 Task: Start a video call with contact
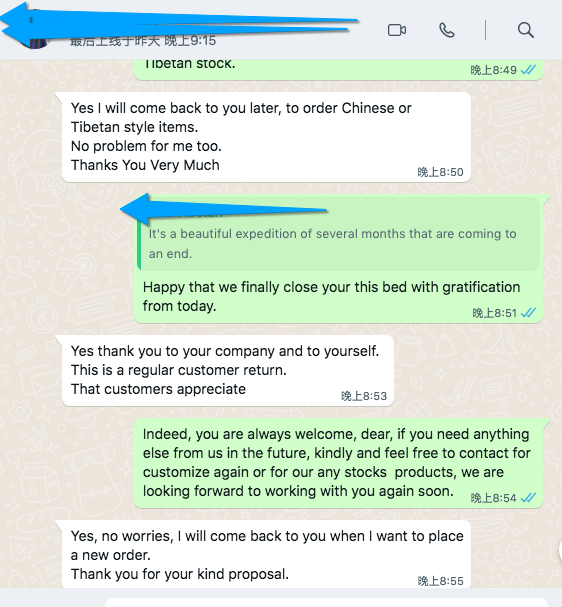[x=397, y=30]
